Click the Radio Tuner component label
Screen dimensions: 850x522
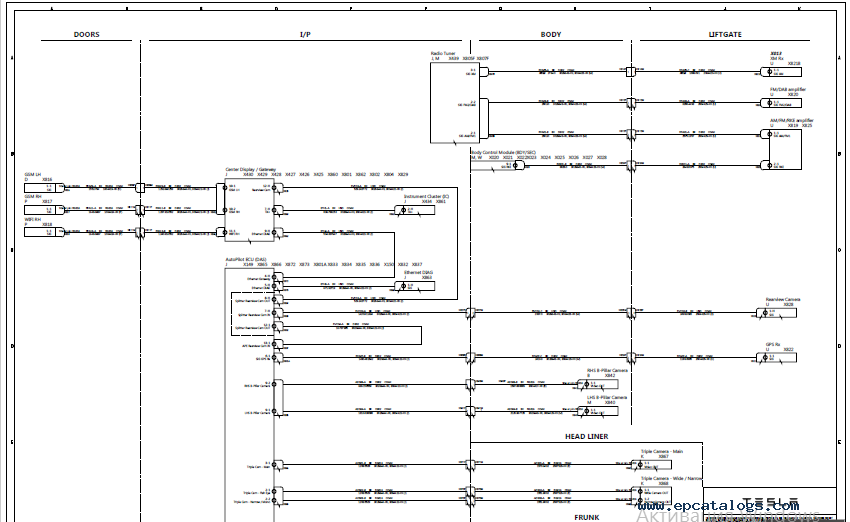click(443, 54)
